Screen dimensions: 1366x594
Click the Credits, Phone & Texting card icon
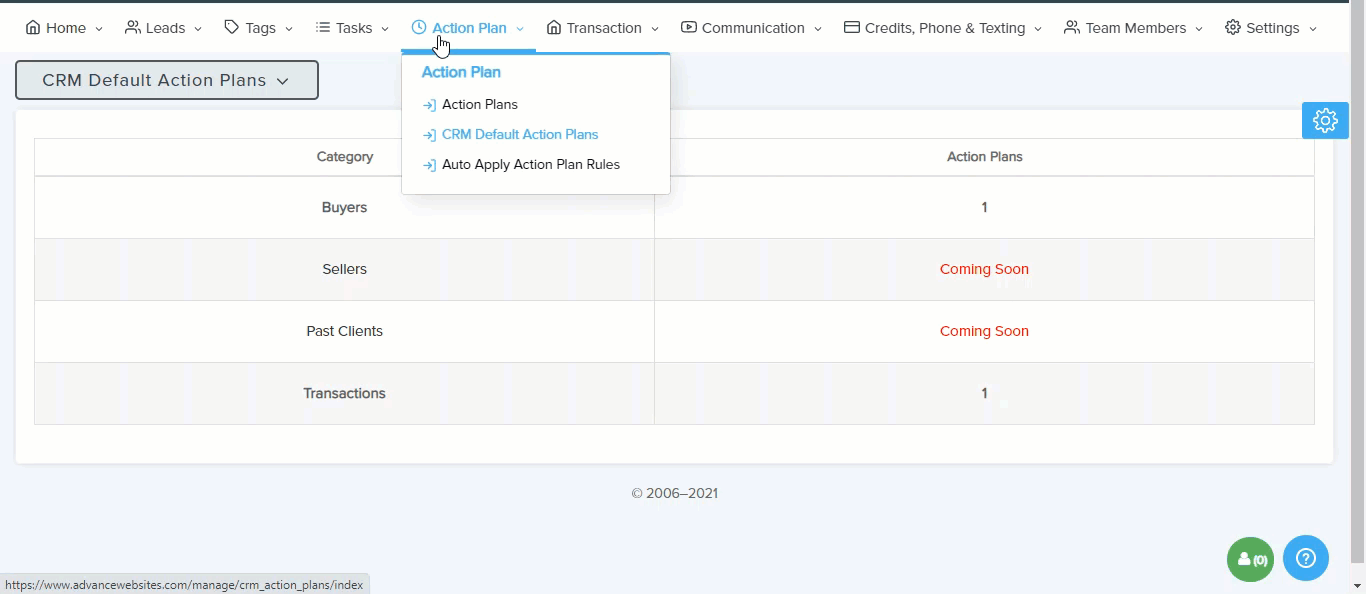coord(852,28)
